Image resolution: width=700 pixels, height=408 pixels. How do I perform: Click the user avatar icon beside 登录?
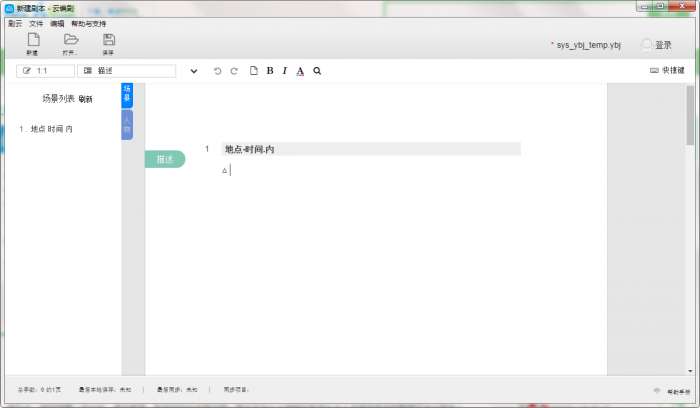coord(646,45)
